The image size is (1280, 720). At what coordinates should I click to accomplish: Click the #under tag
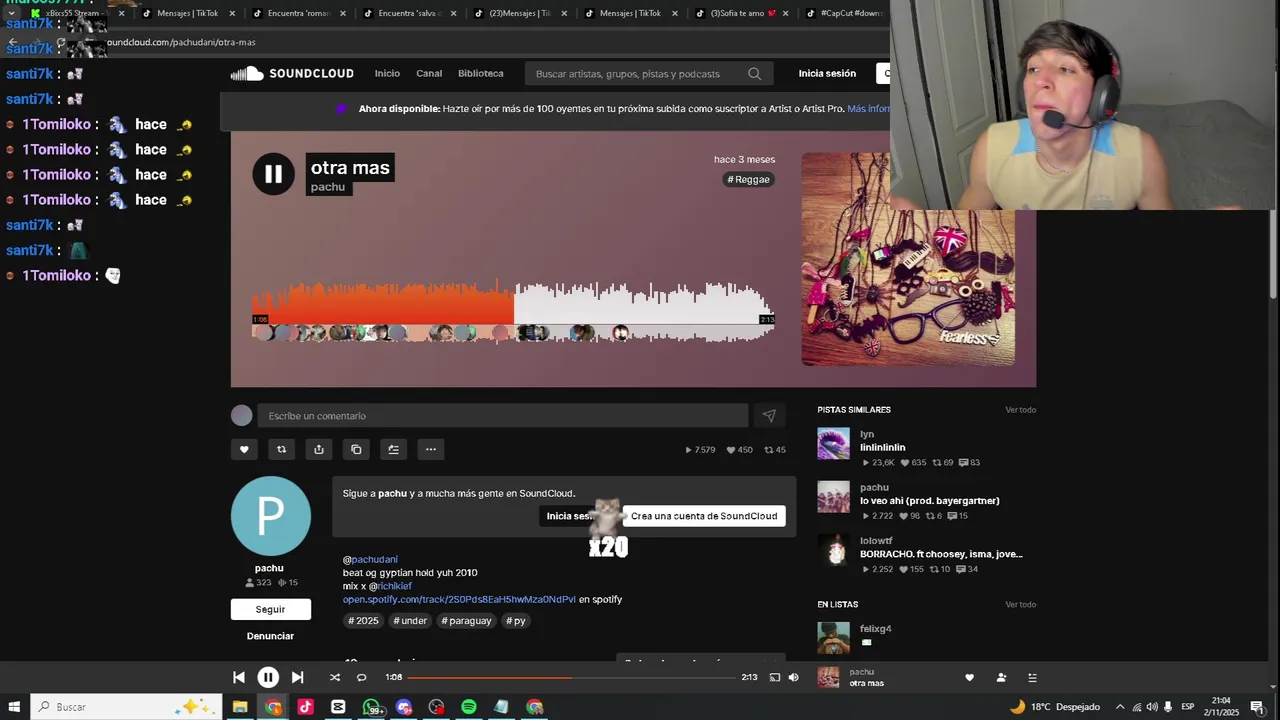click(410, 621)
